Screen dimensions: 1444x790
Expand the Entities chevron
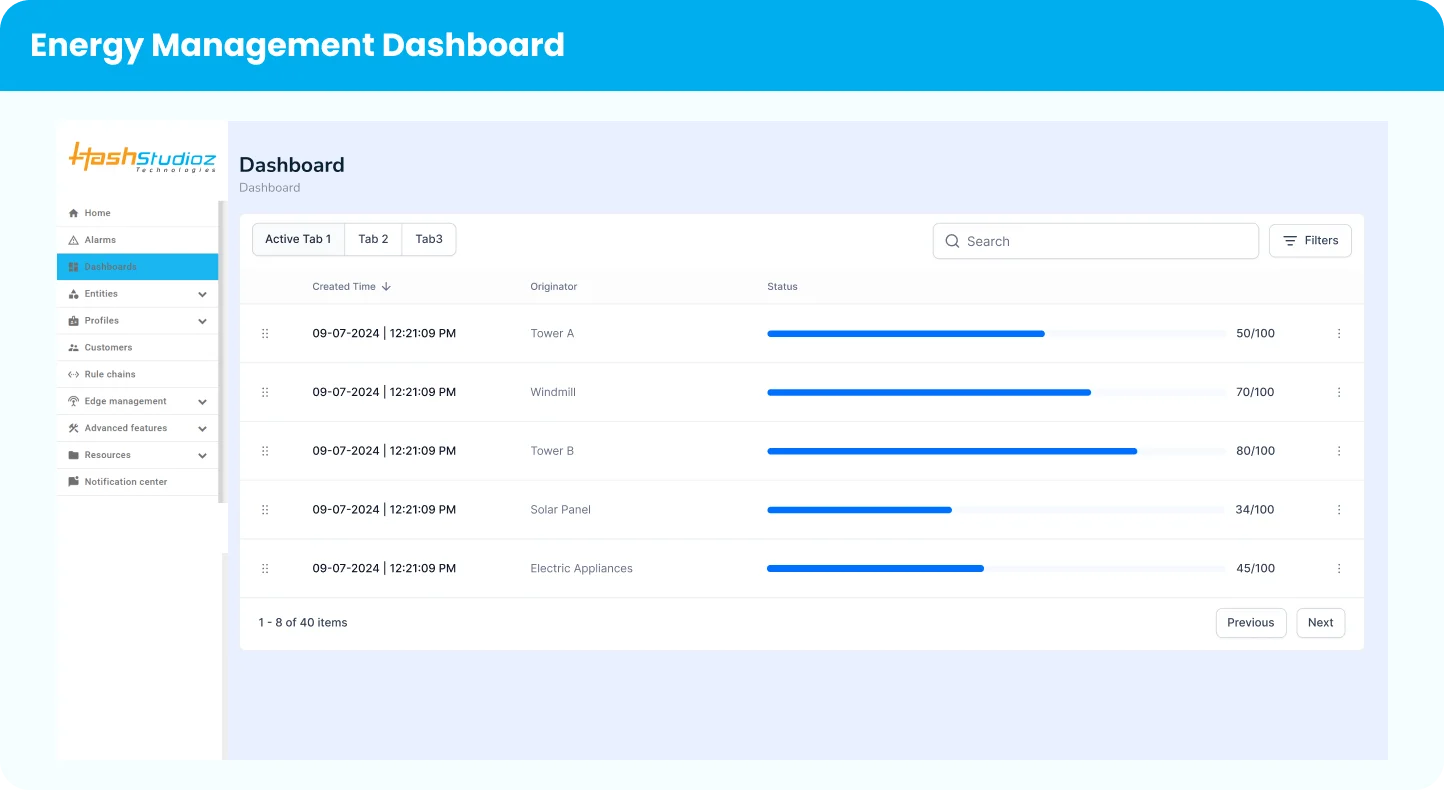pos(202,294)
